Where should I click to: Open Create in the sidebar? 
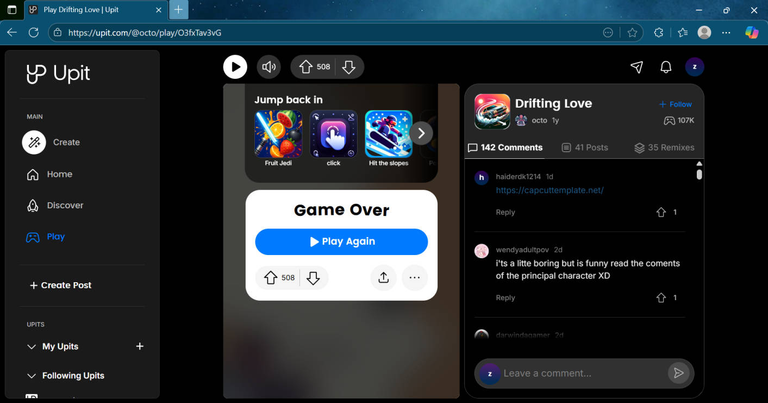[53, 142]
